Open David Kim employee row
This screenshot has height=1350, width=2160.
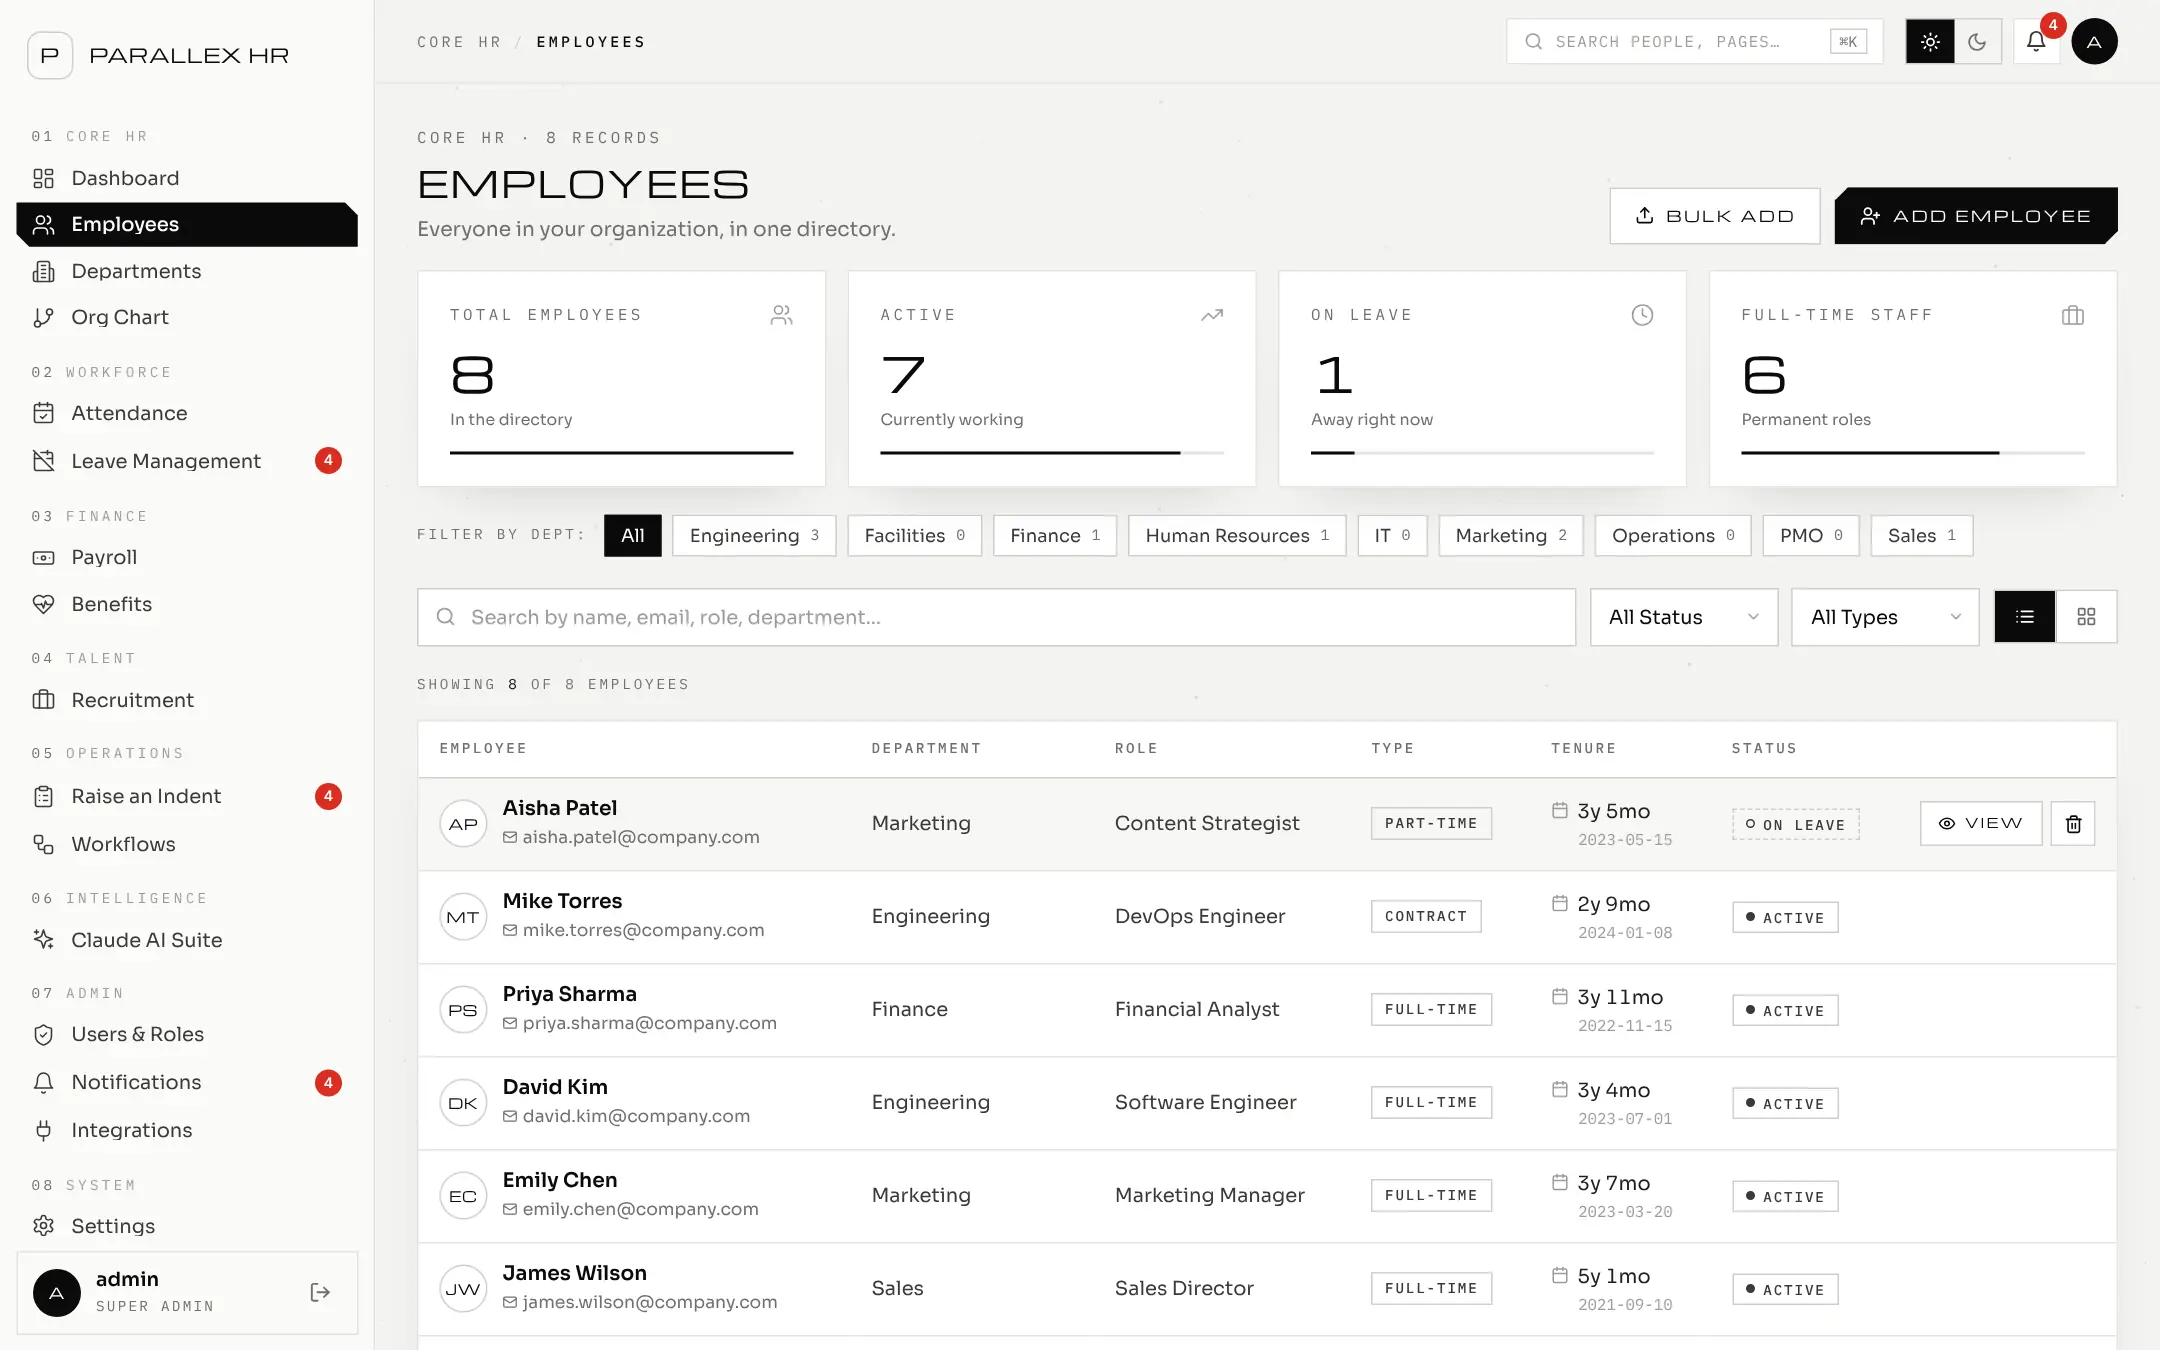coord(1267,1103)
